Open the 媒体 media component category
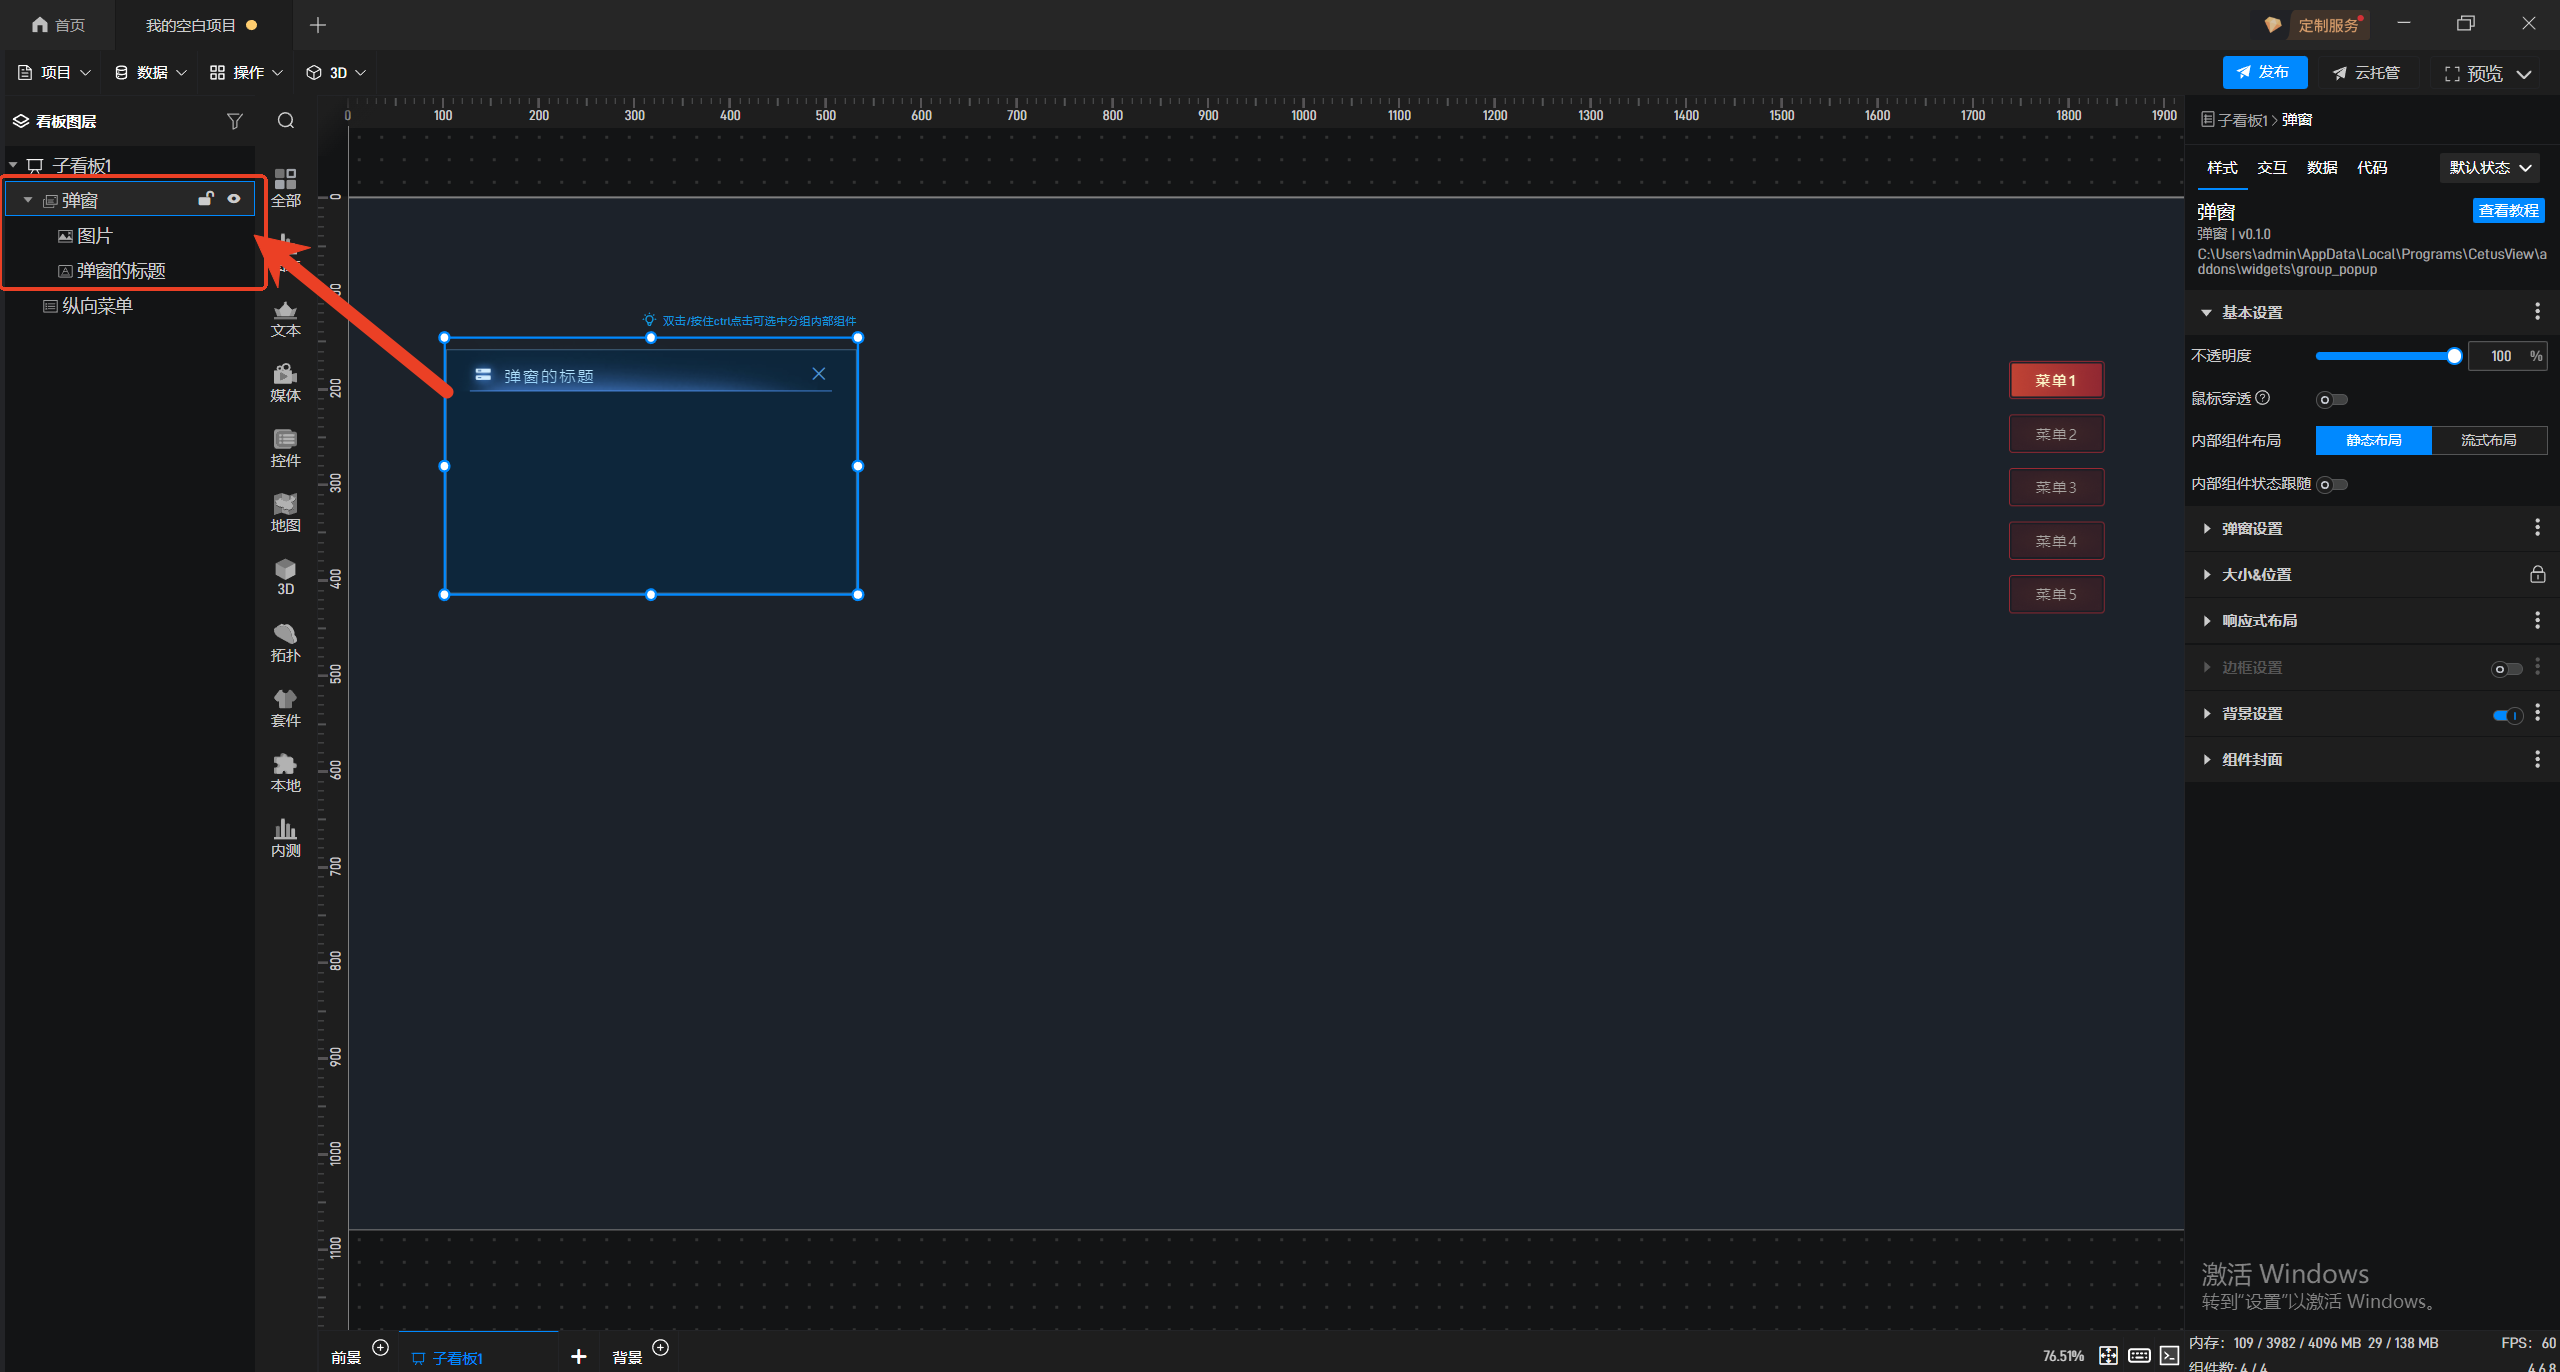Image resolution: width=2560 pixels, height=1372 pixels. tap(285, 382)
